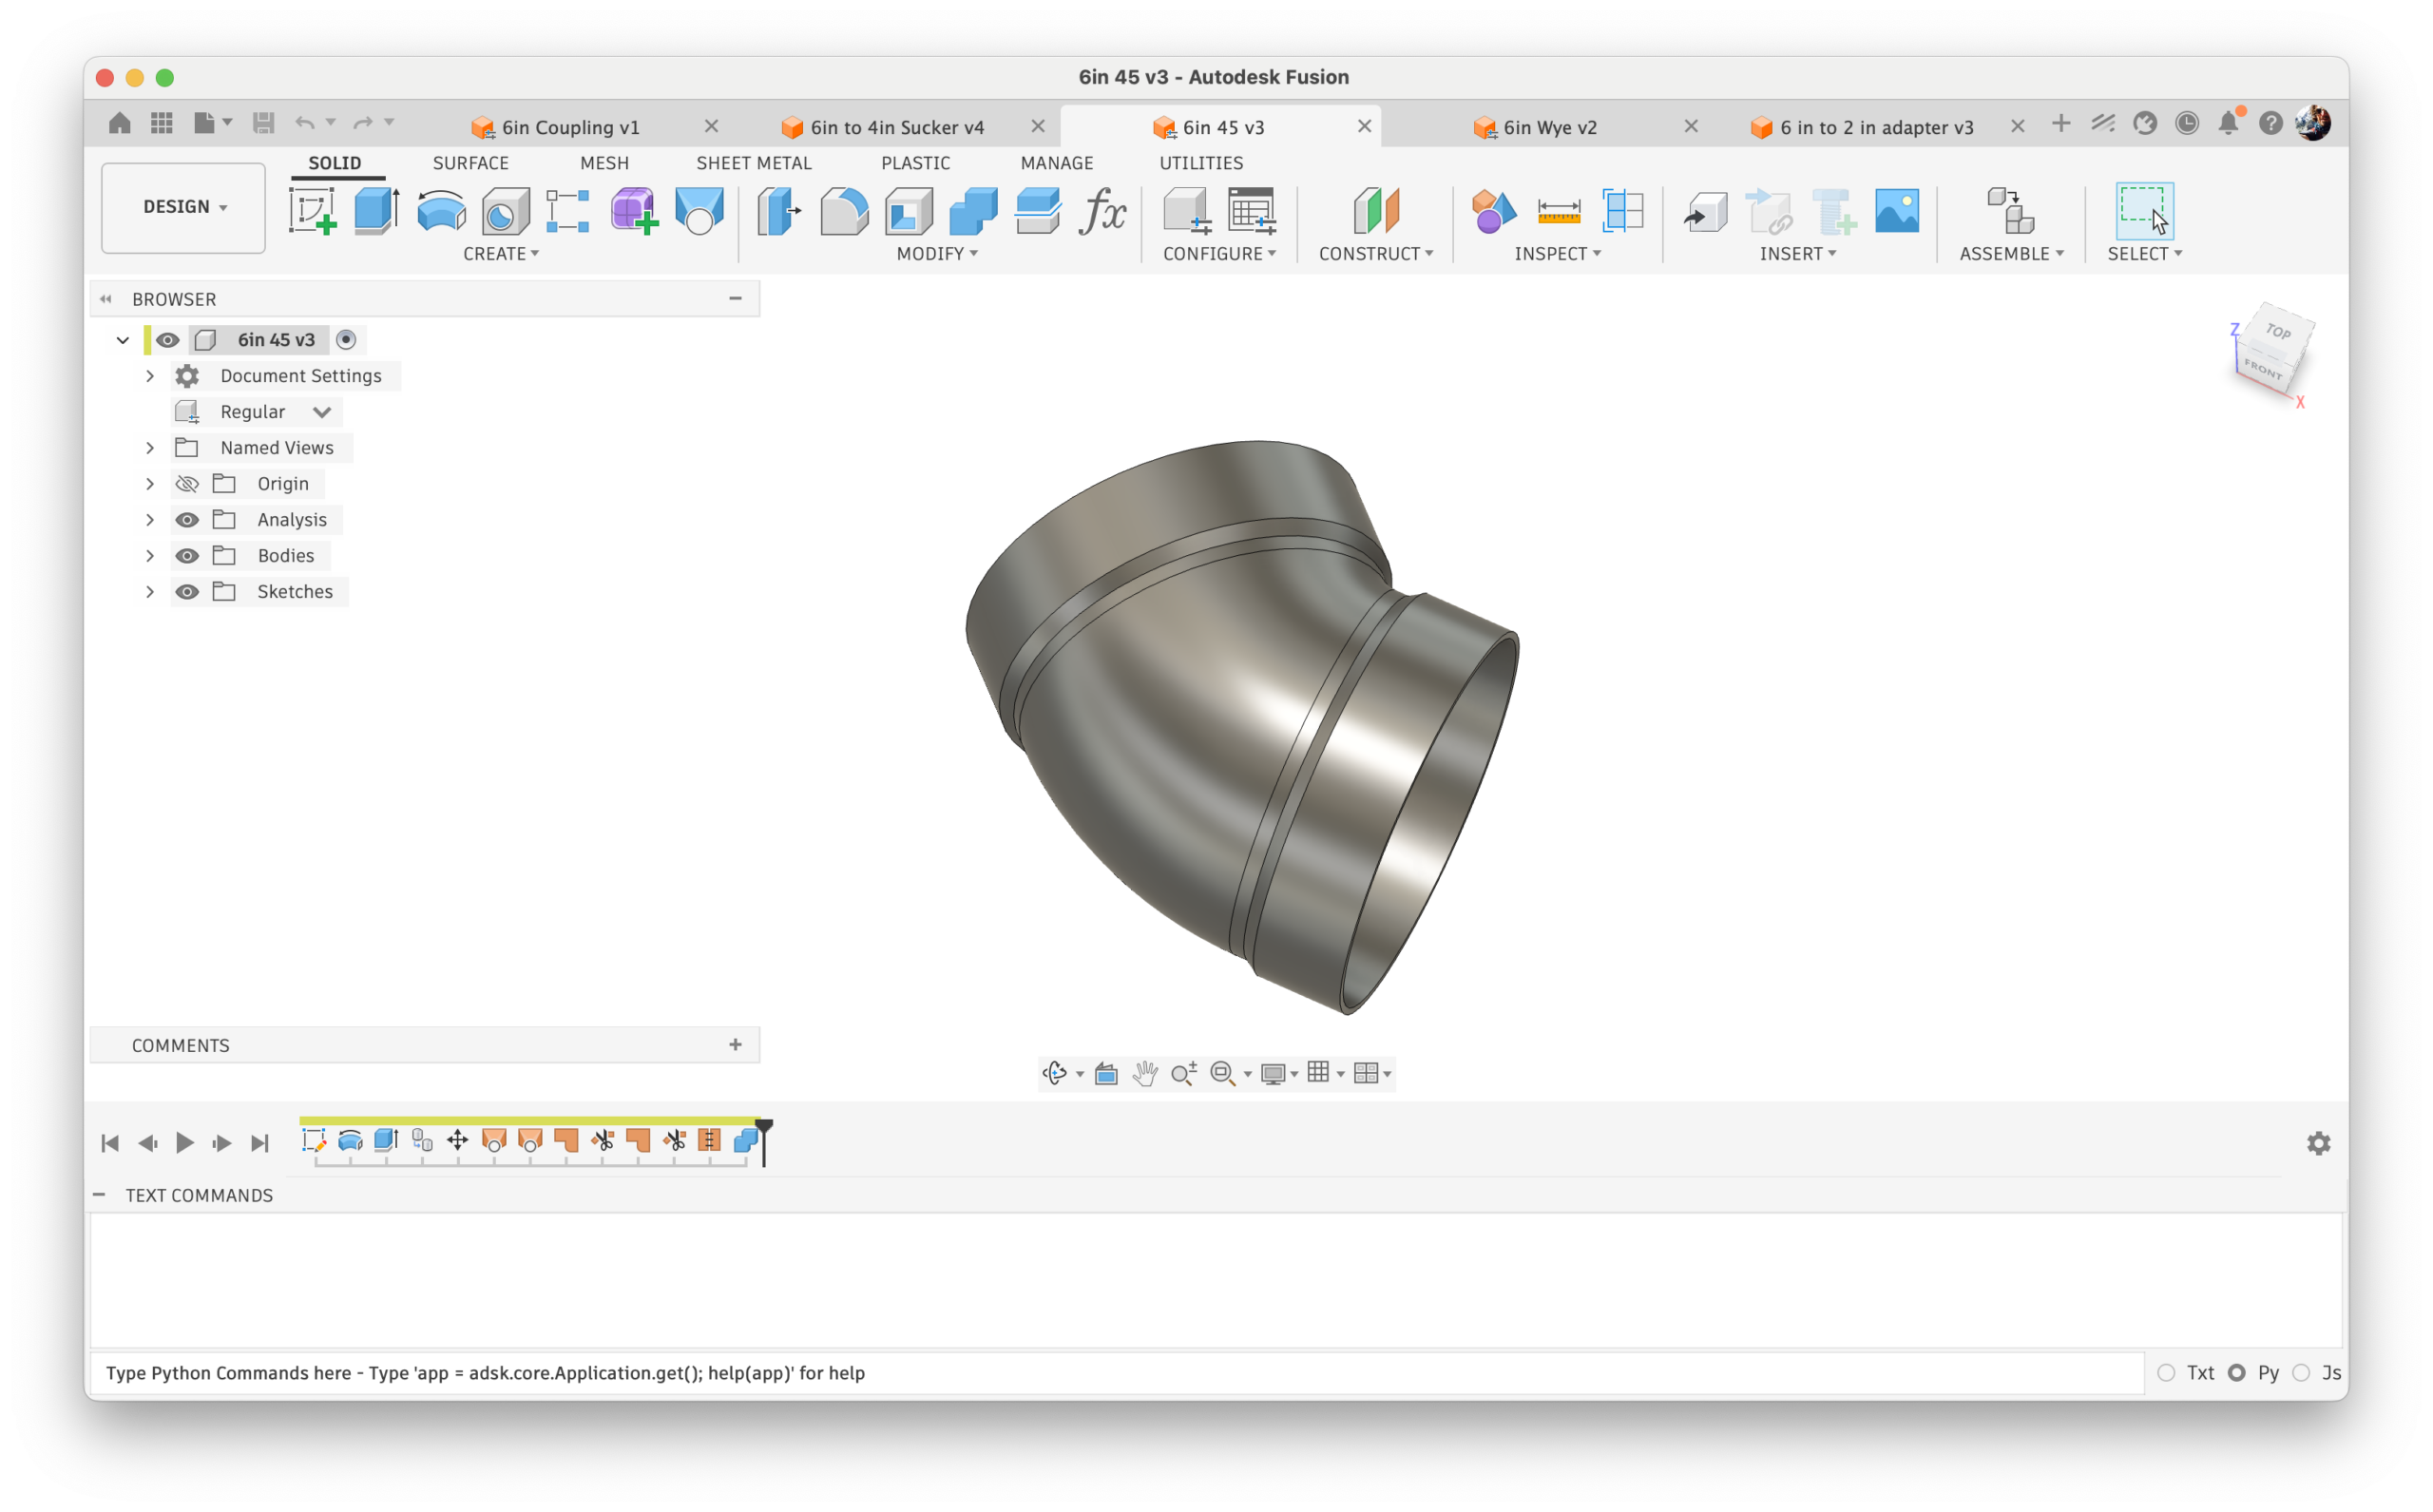This screenshot has width=2433, height=1512.
Task: Expand the Sketches folder tree
Action: 150,592
